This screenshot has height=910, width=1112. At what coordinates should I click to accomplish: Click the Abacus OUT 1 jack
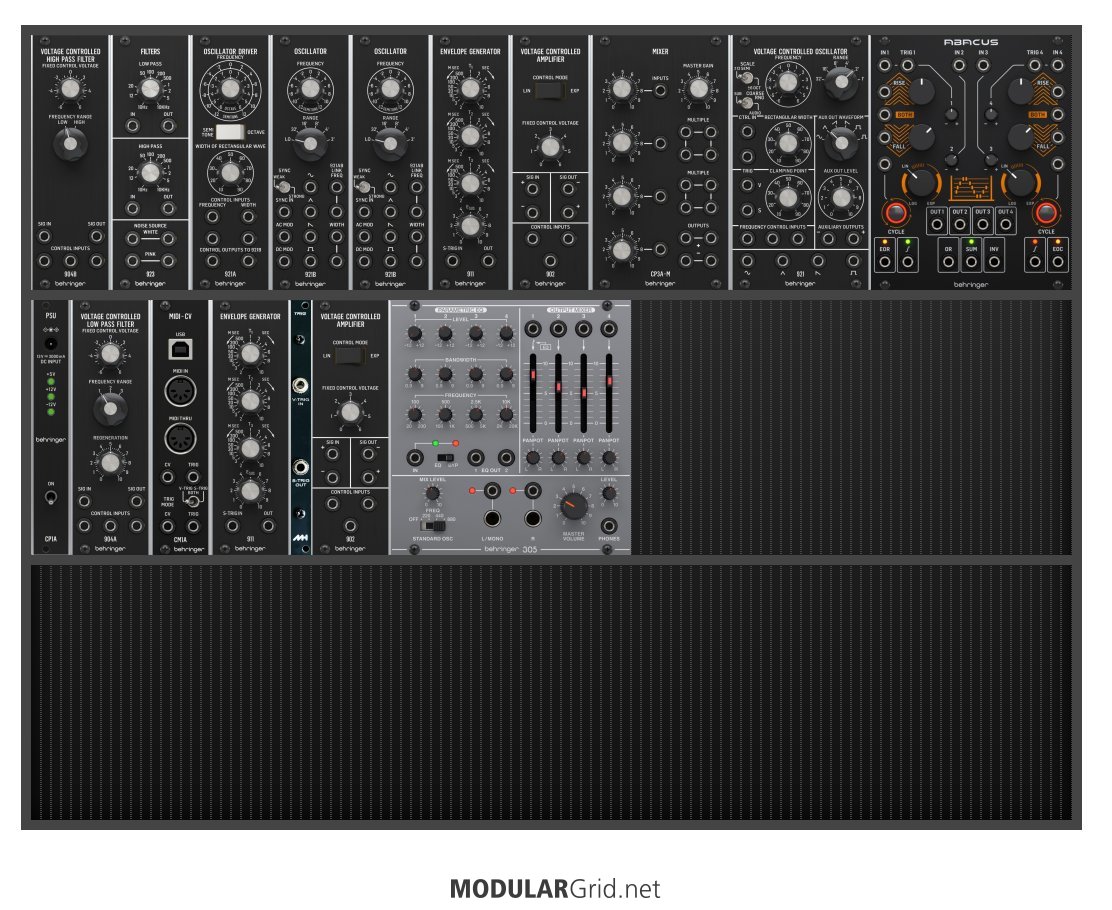click(x=937, y=224)
